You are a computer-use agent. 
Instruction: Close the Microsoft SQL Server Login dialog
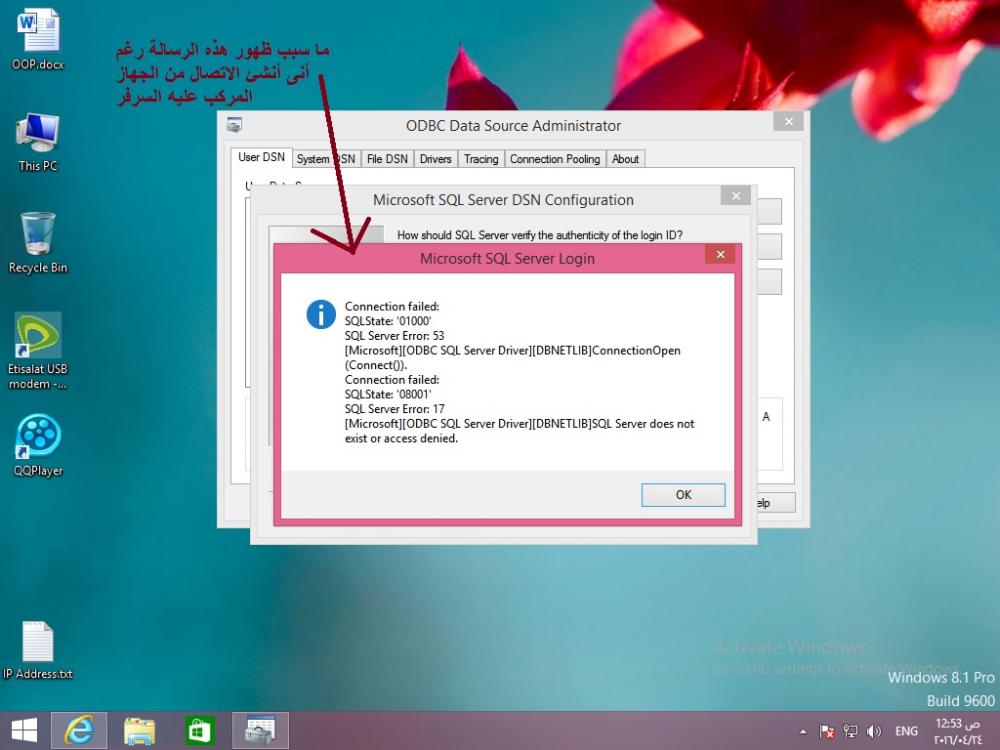[720, 255]
